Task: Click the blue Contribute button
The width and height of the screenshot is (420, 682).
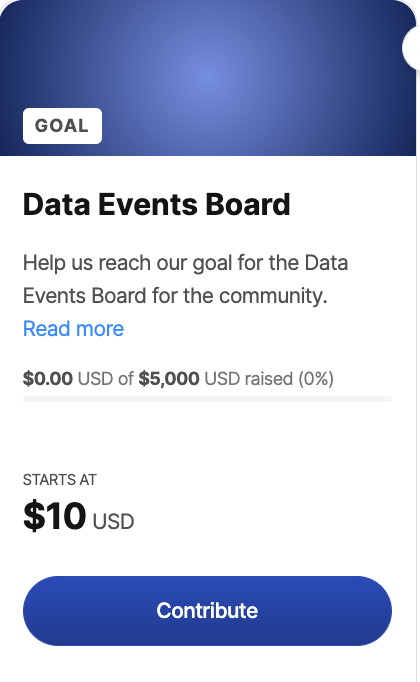Action: [x=207, y=611]
